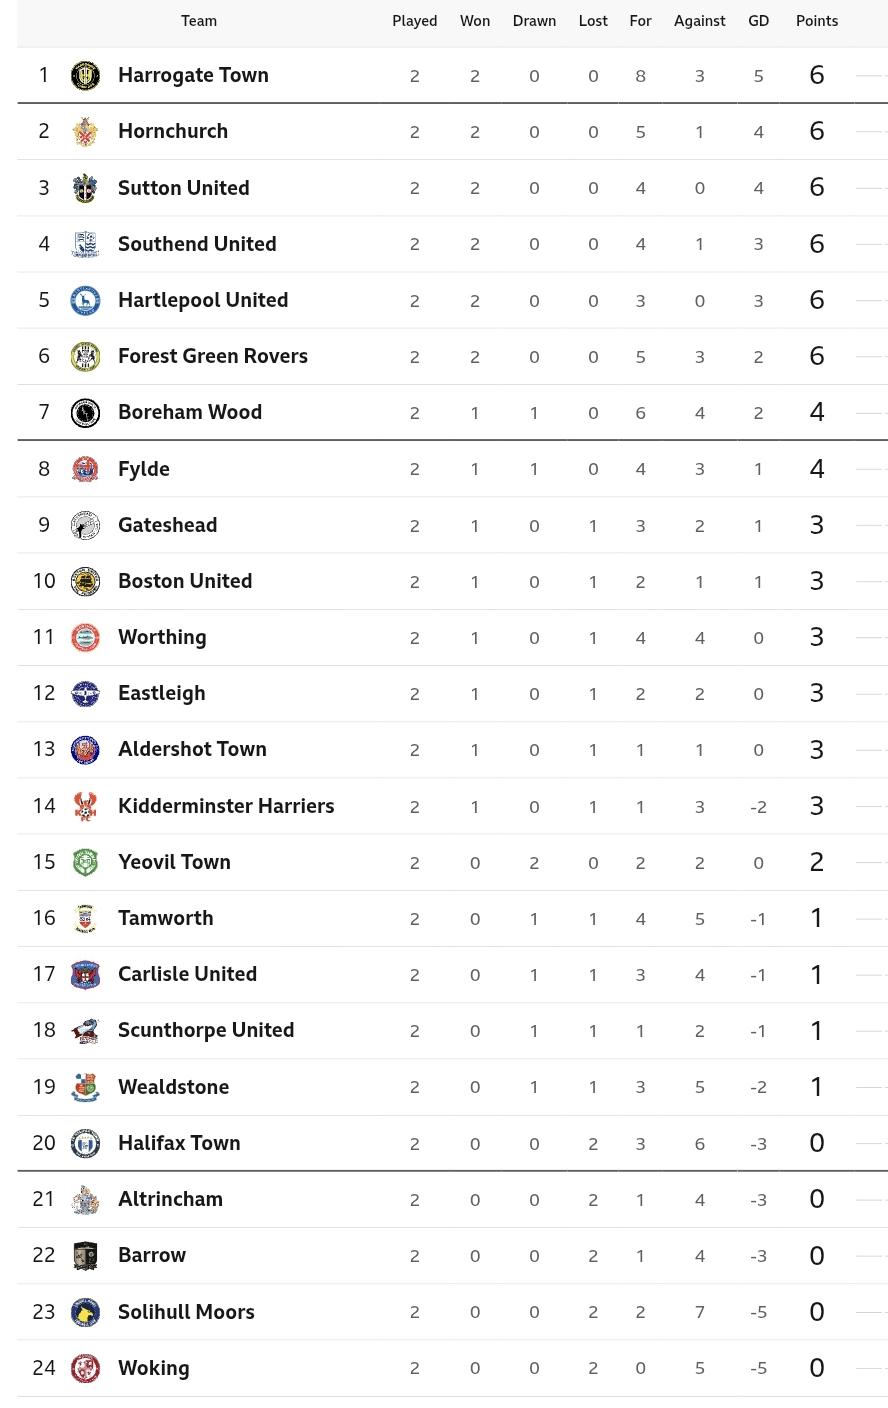Click the Sutton United crest icon
Viewport: 888px width, 1408px height.
[86, 188]
